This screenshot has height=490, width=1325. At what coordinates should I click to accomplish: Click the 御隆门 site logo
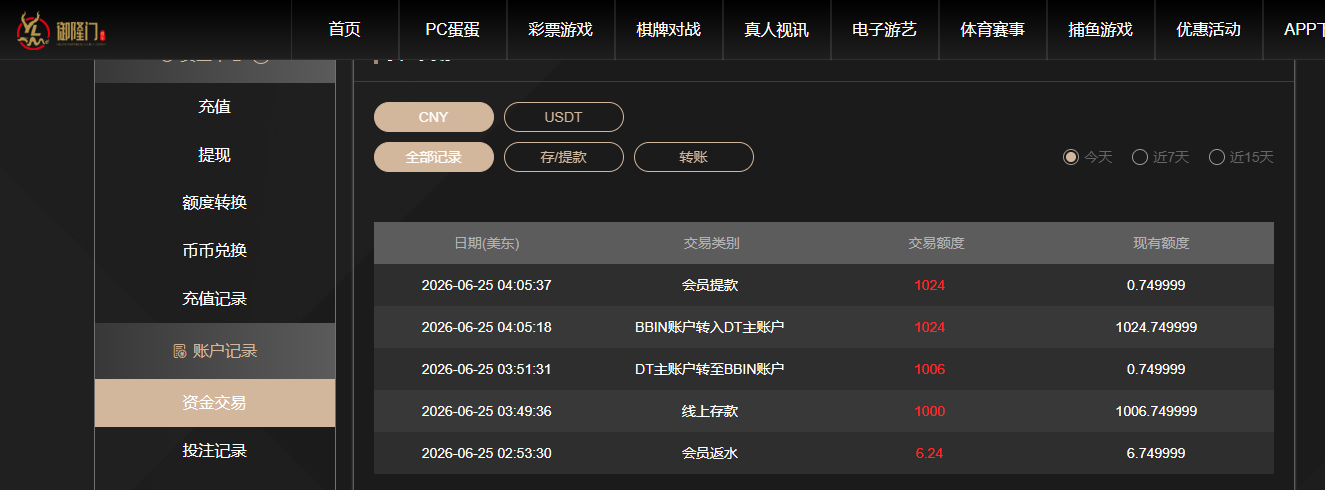tap(61, 31)
